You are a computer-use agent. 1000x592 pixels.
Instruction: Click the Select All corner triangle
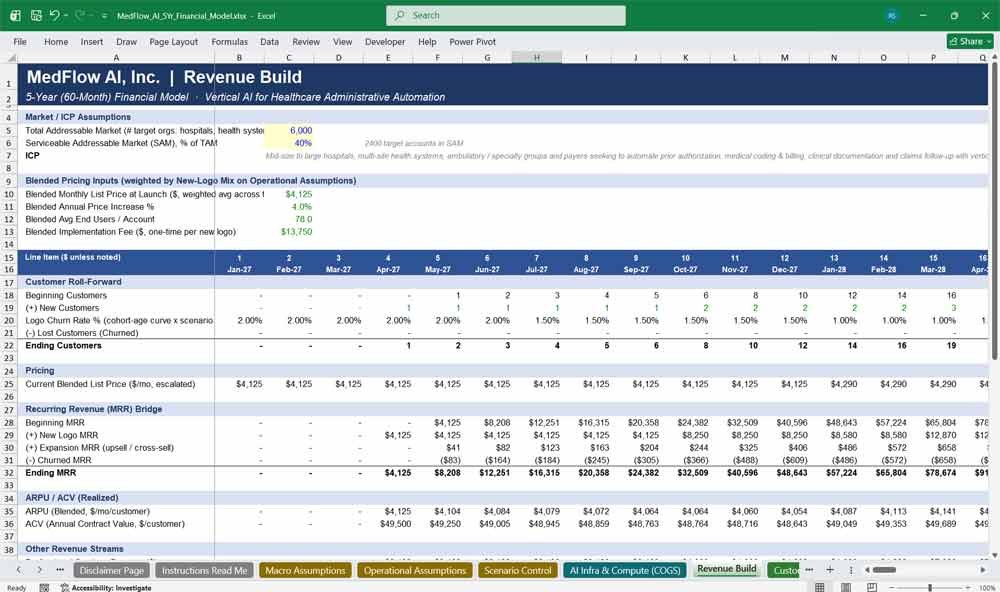[x=11, y=57]
